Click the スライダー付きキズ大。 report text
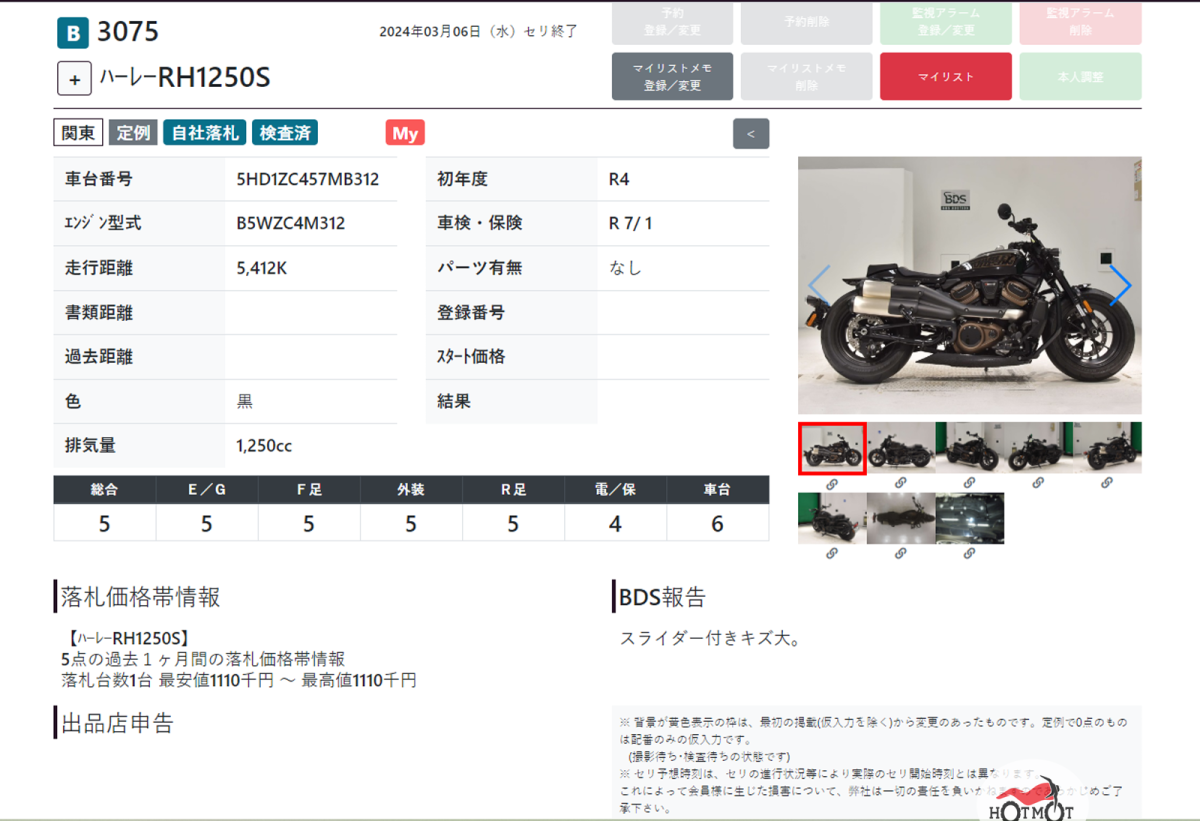Screen dimensions: 1200x821 coord(711,638)
